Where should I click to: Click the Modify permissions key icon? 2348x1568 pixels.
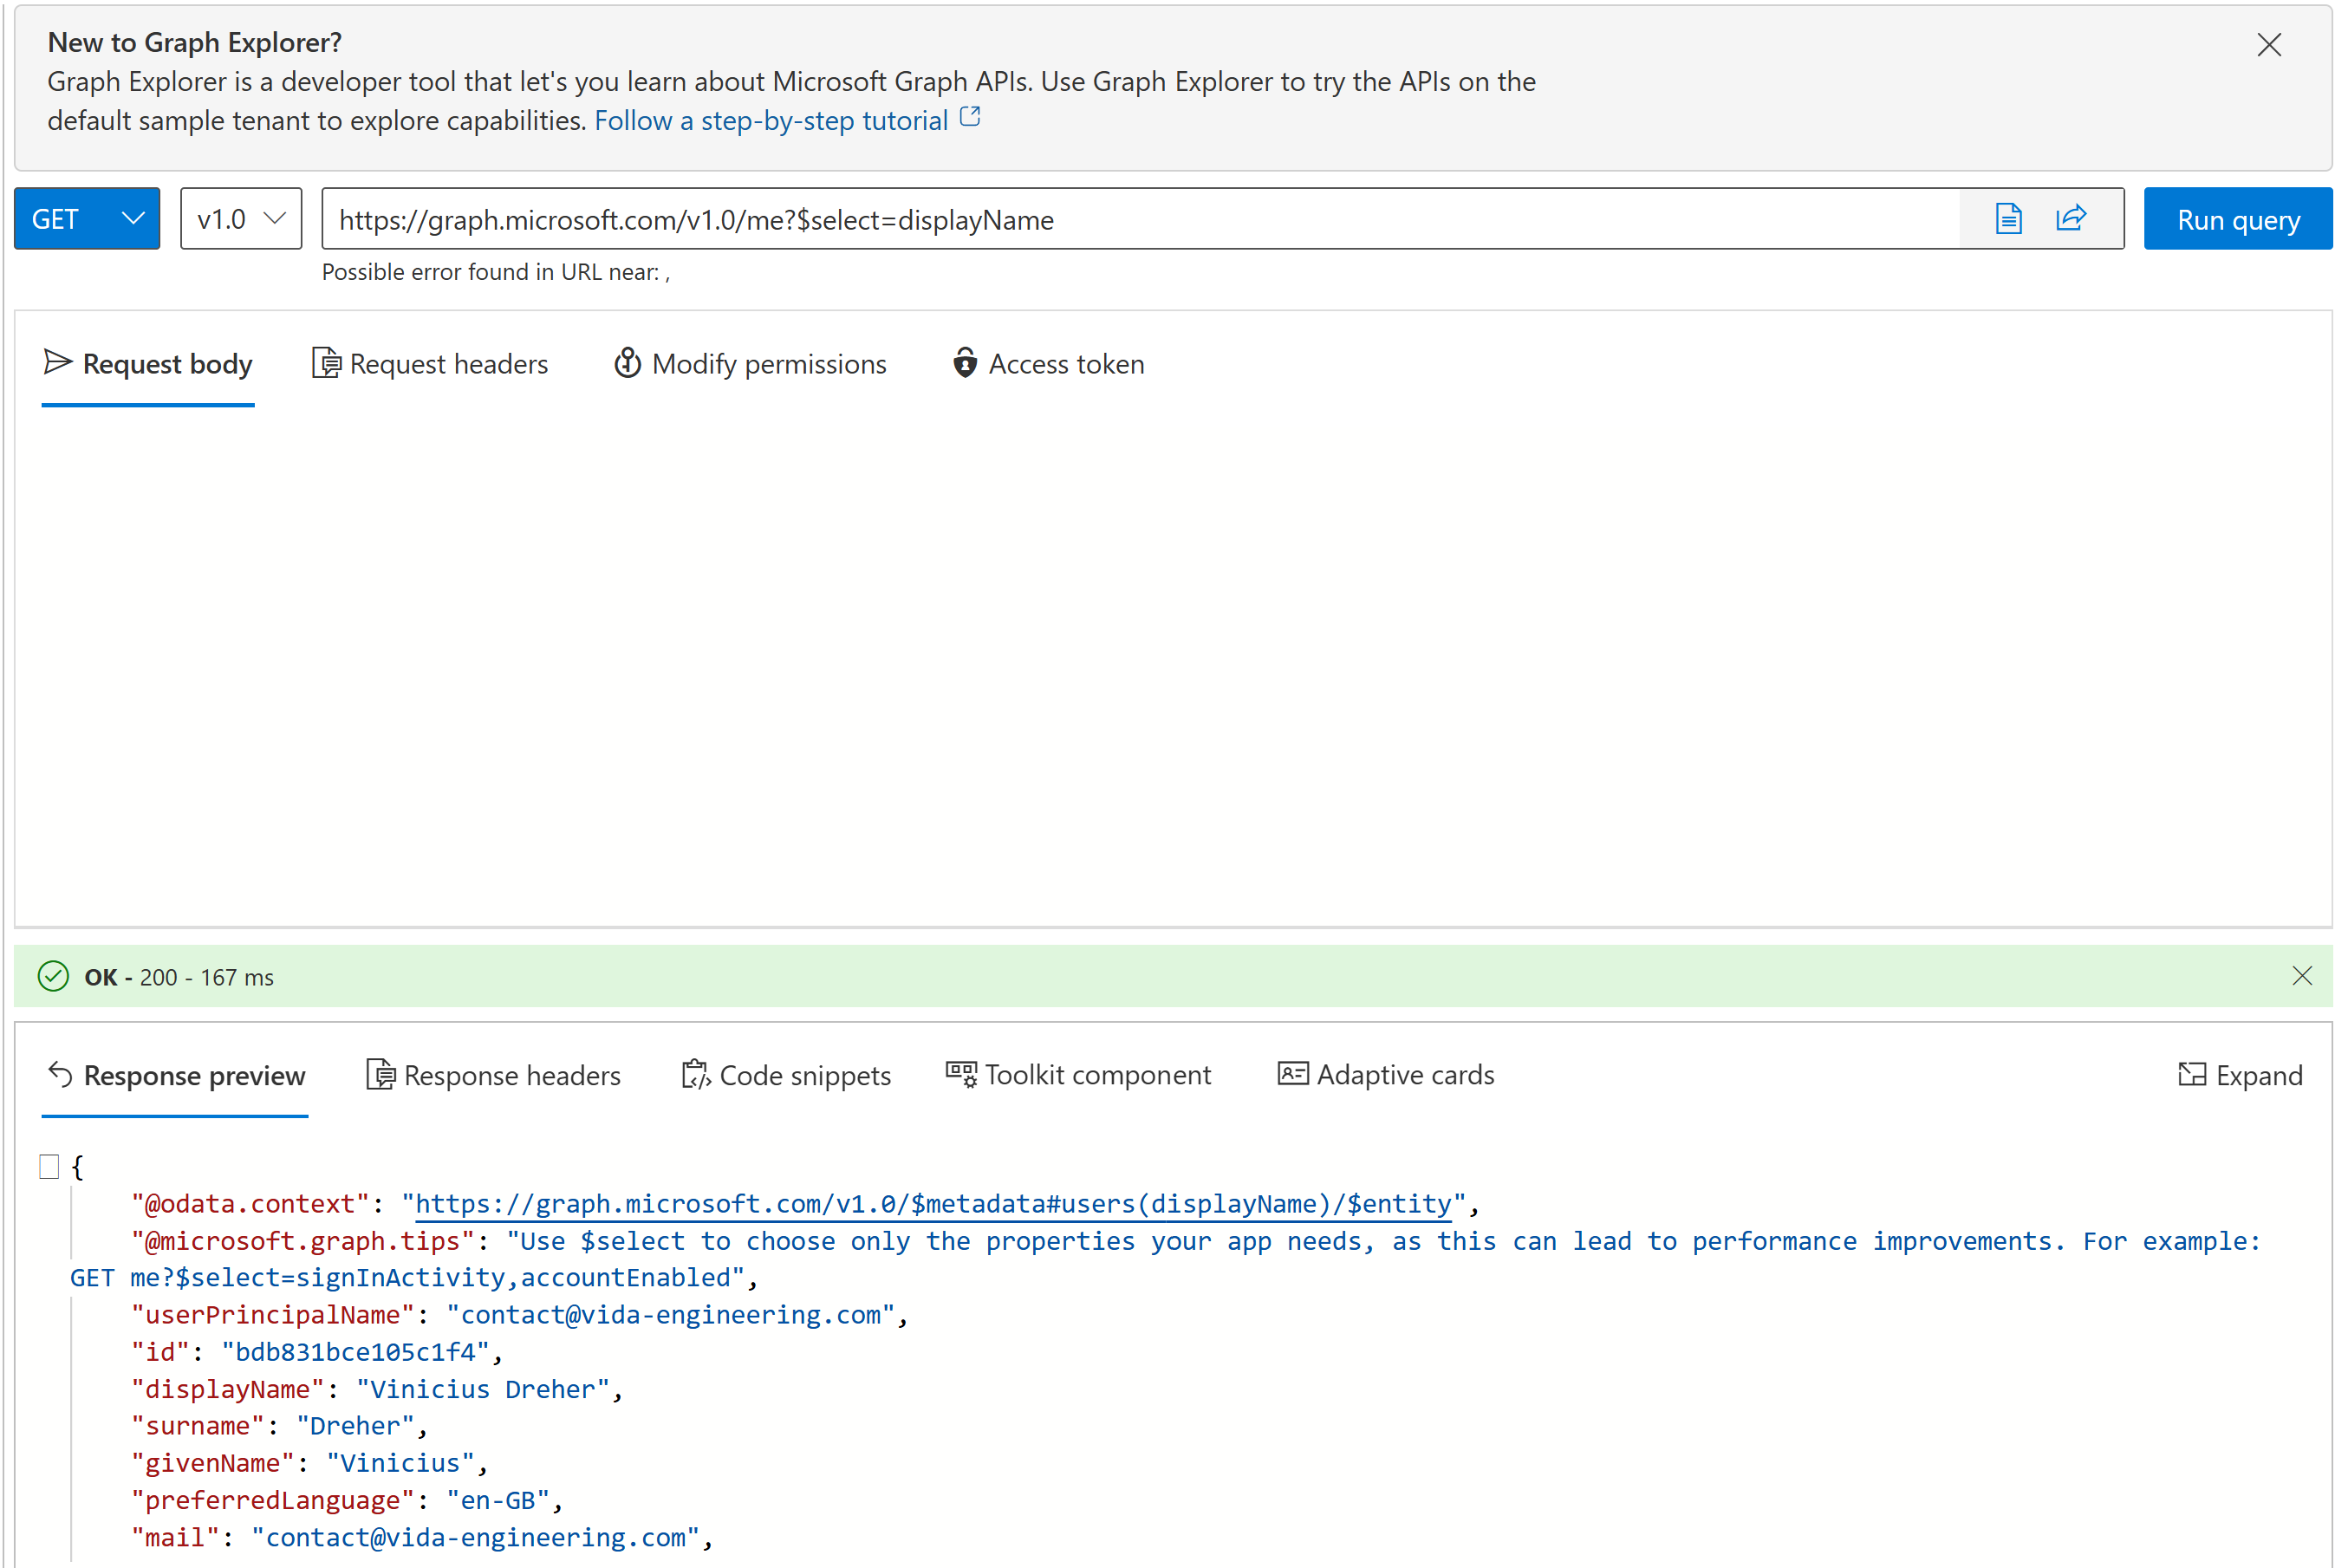click(627, 363)
